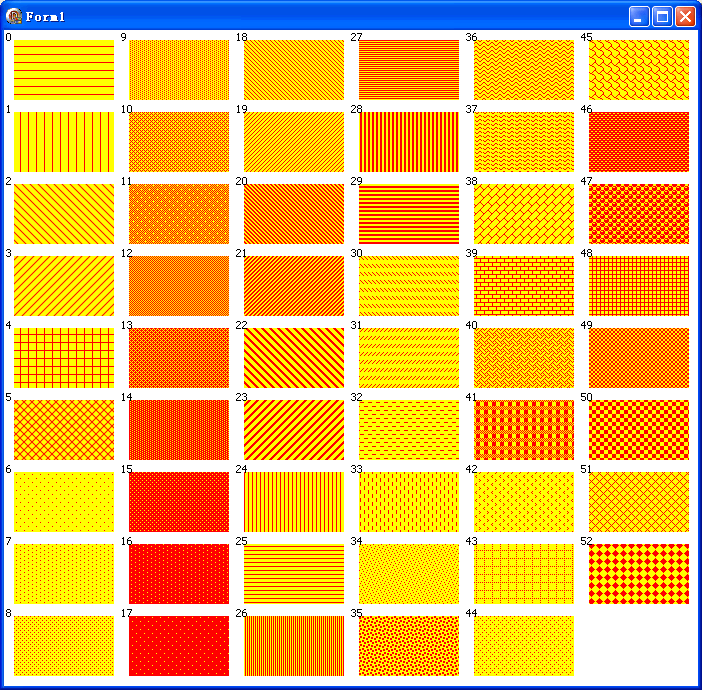Image resolution: width=702 pixels, height=690 pixels.
Task: Maximize the Form1 window
Action: [662, 17]
